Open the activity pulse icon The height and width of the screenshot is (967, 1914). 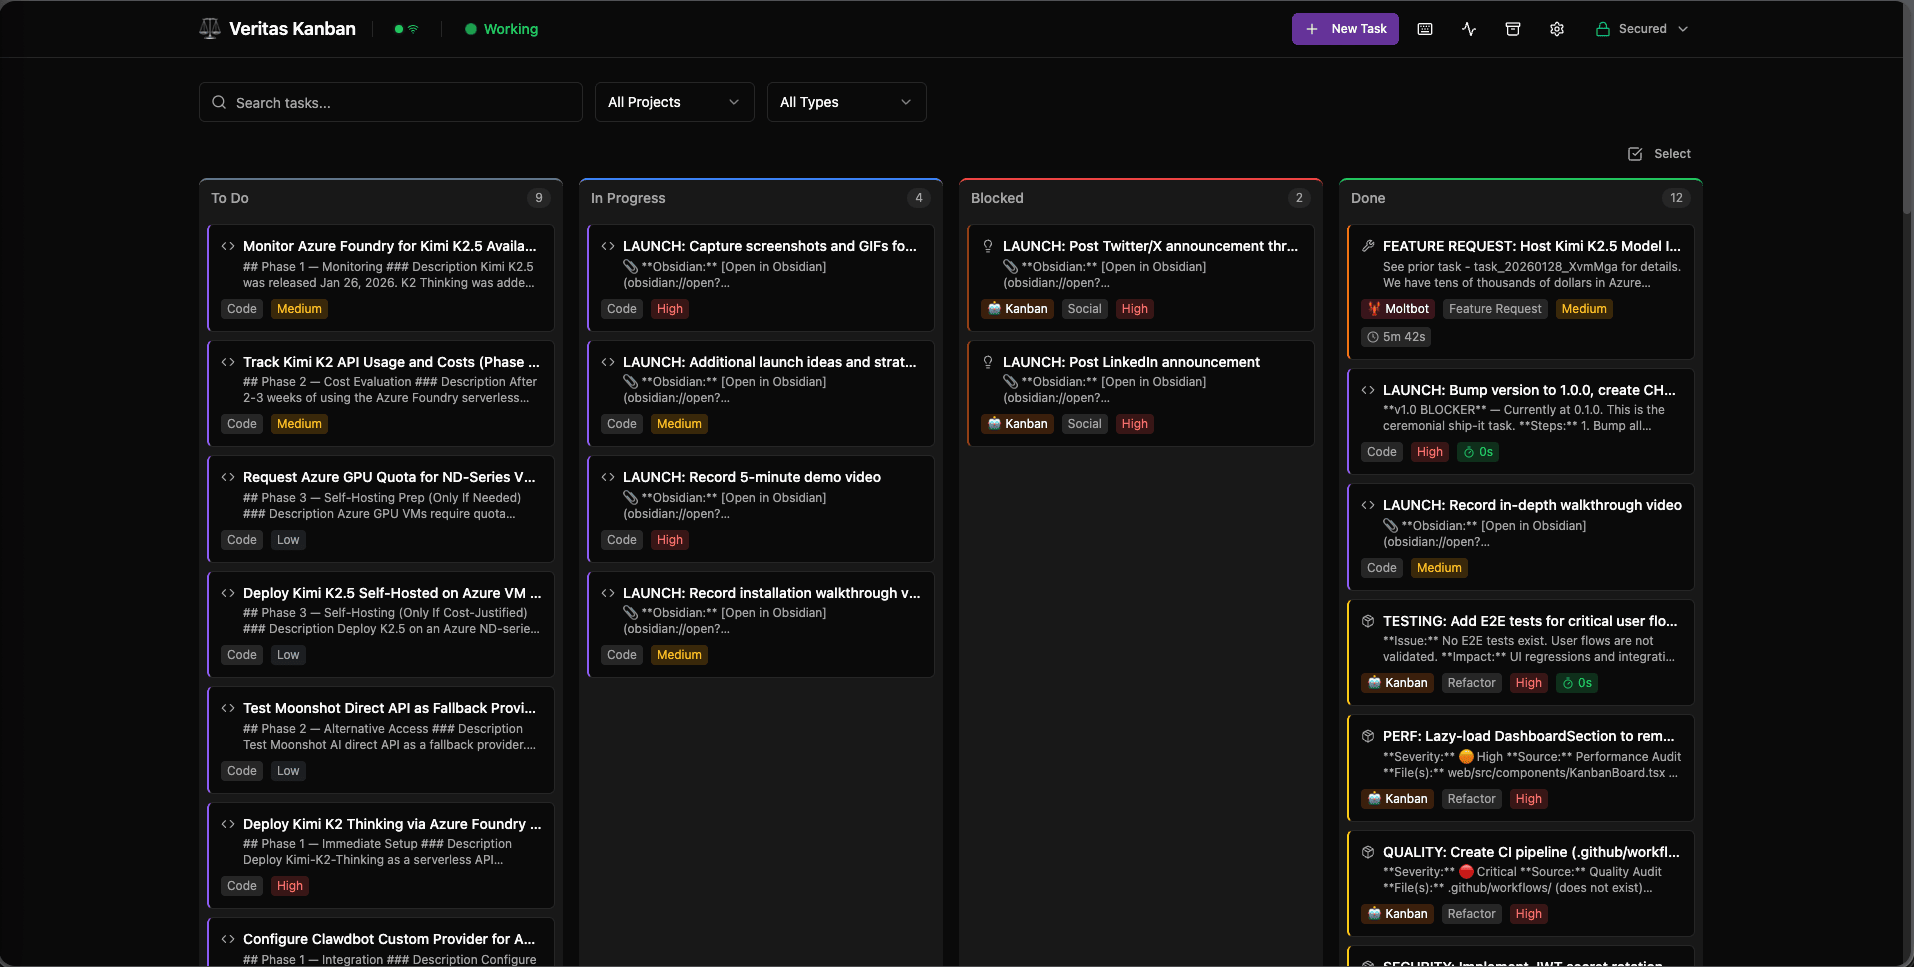click(x=1469, y=29)
